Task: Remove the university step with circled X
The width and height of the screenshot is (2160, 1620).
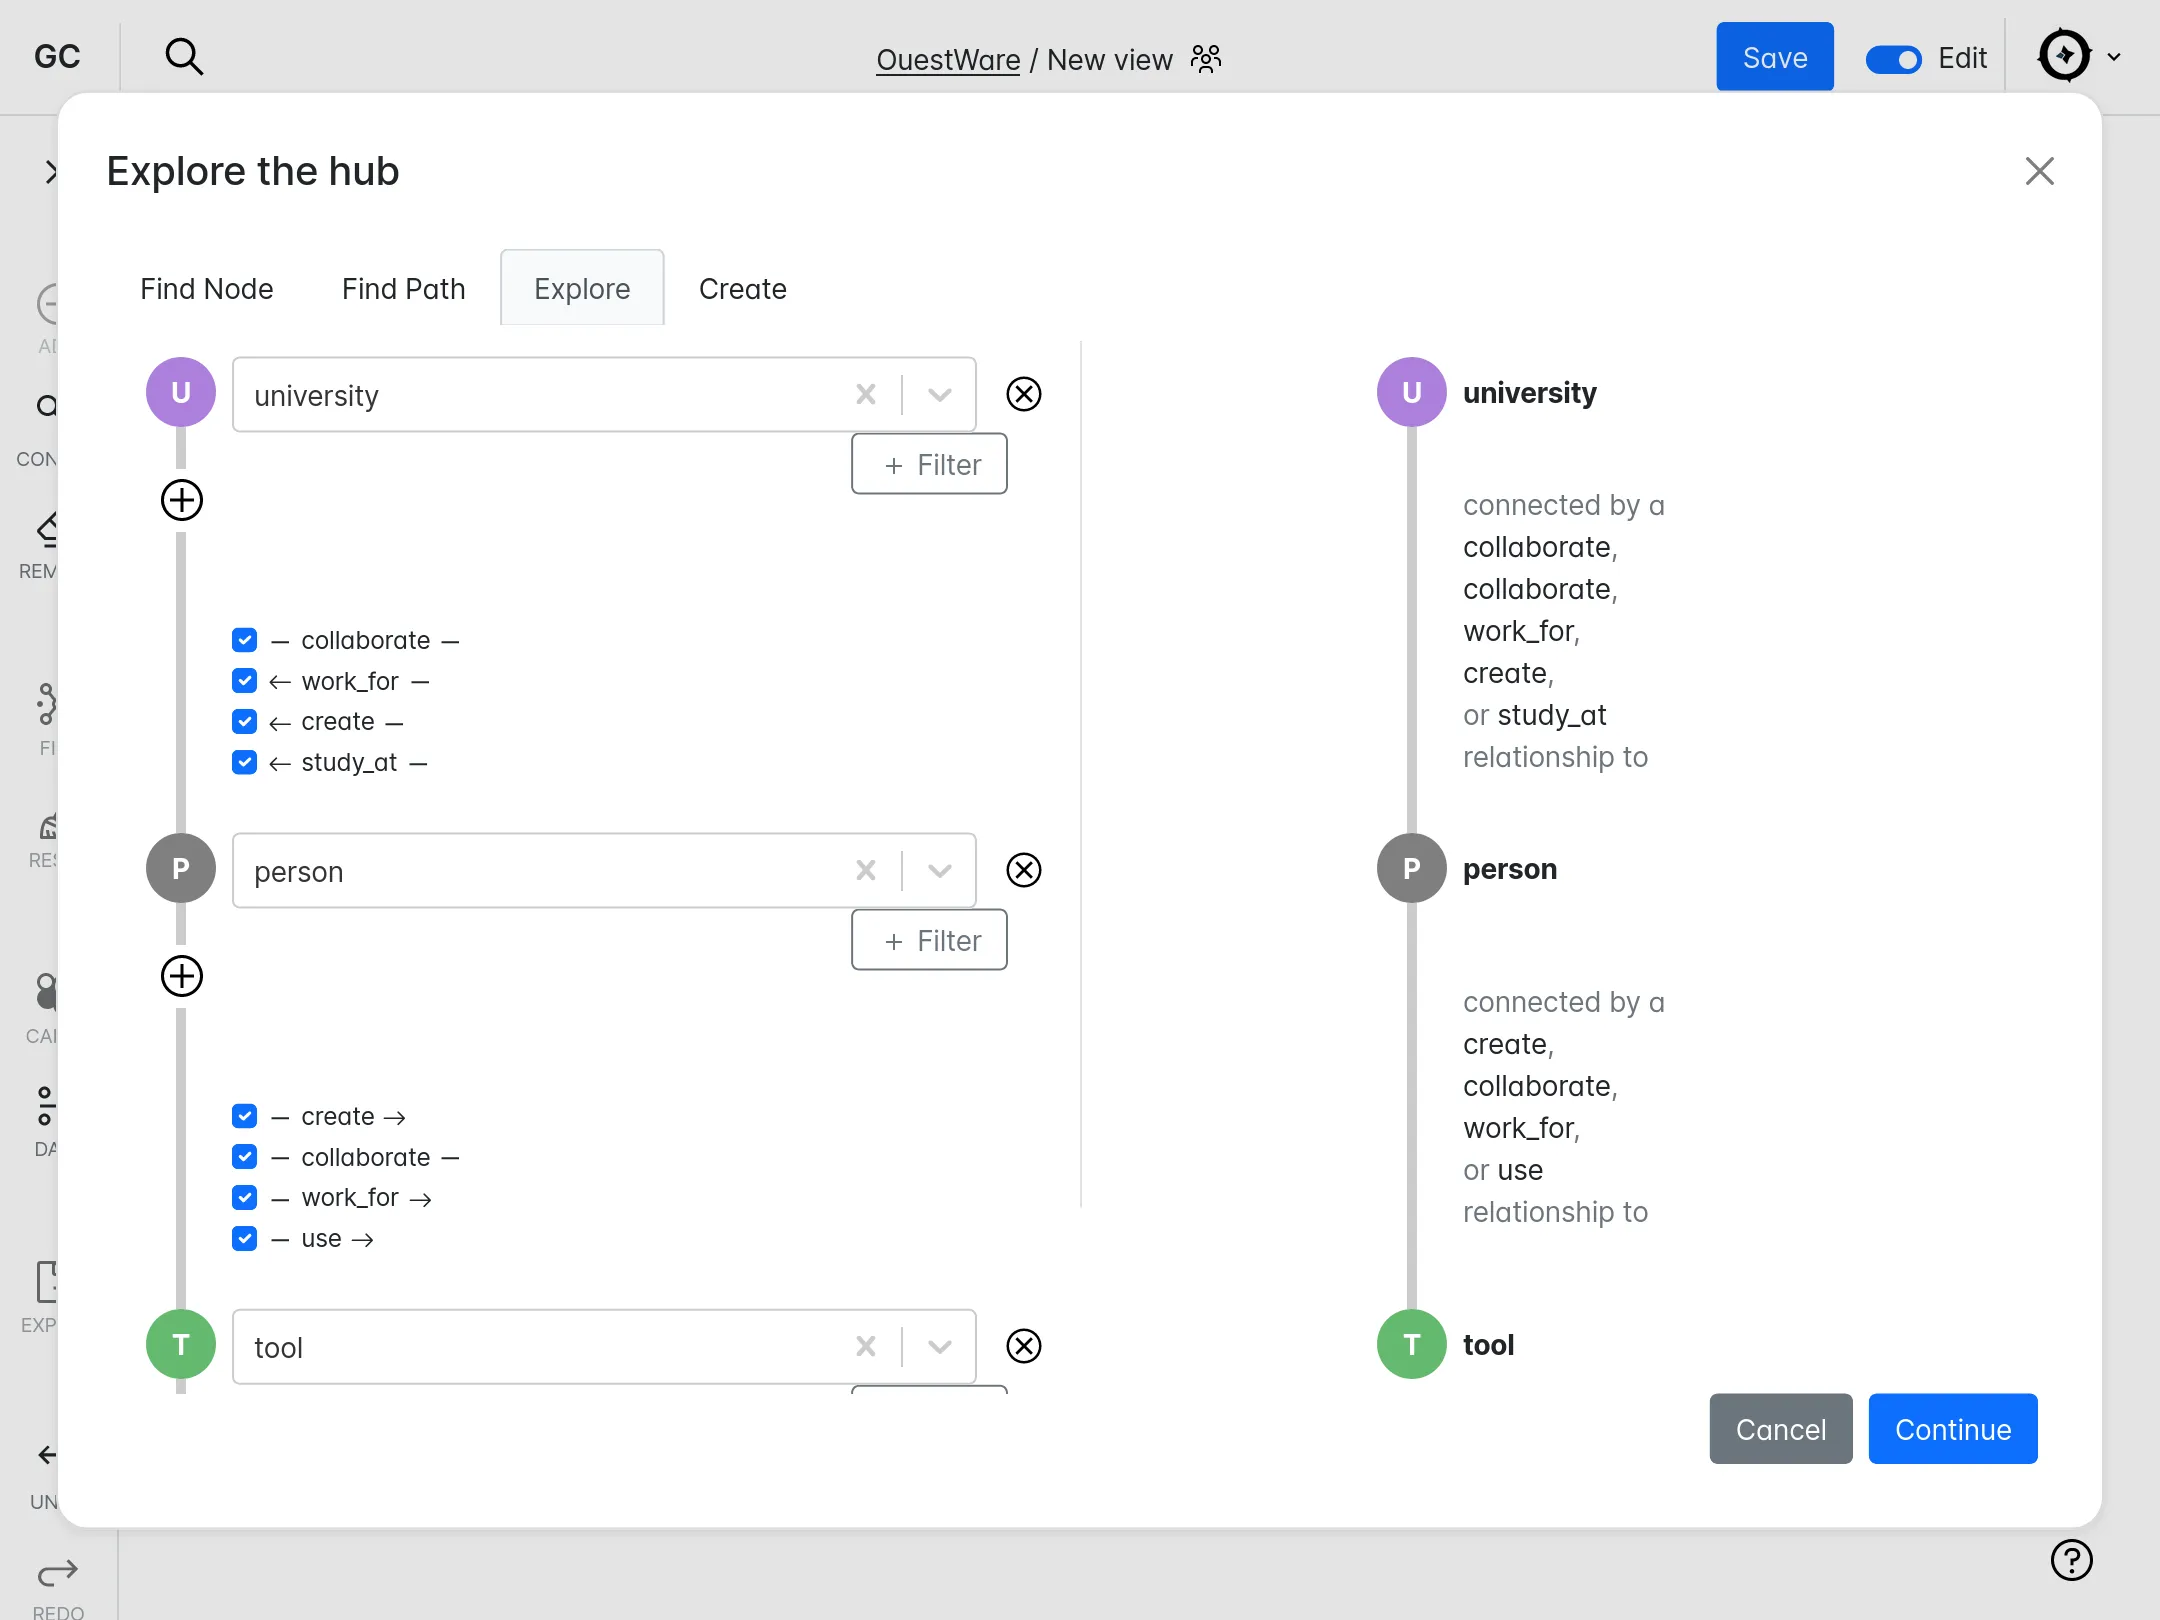Action: [1023, 394]
